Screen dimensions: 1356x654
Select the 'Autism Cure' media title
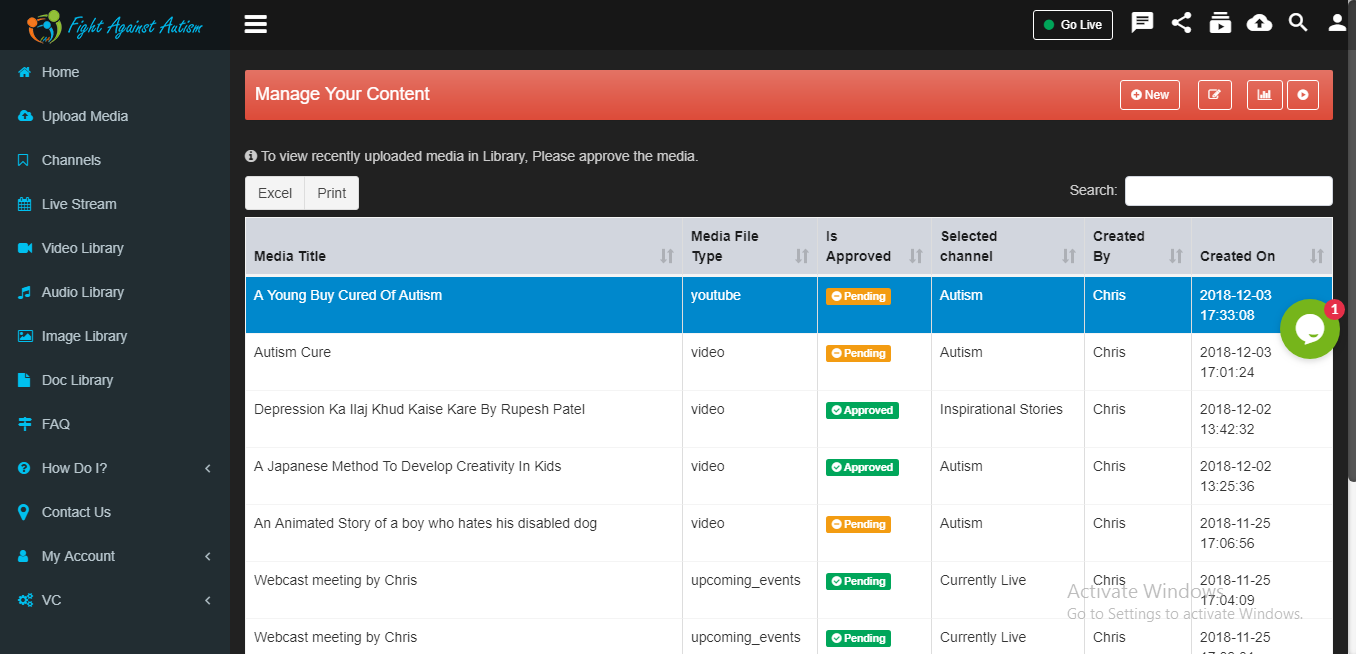coord(292,352)
